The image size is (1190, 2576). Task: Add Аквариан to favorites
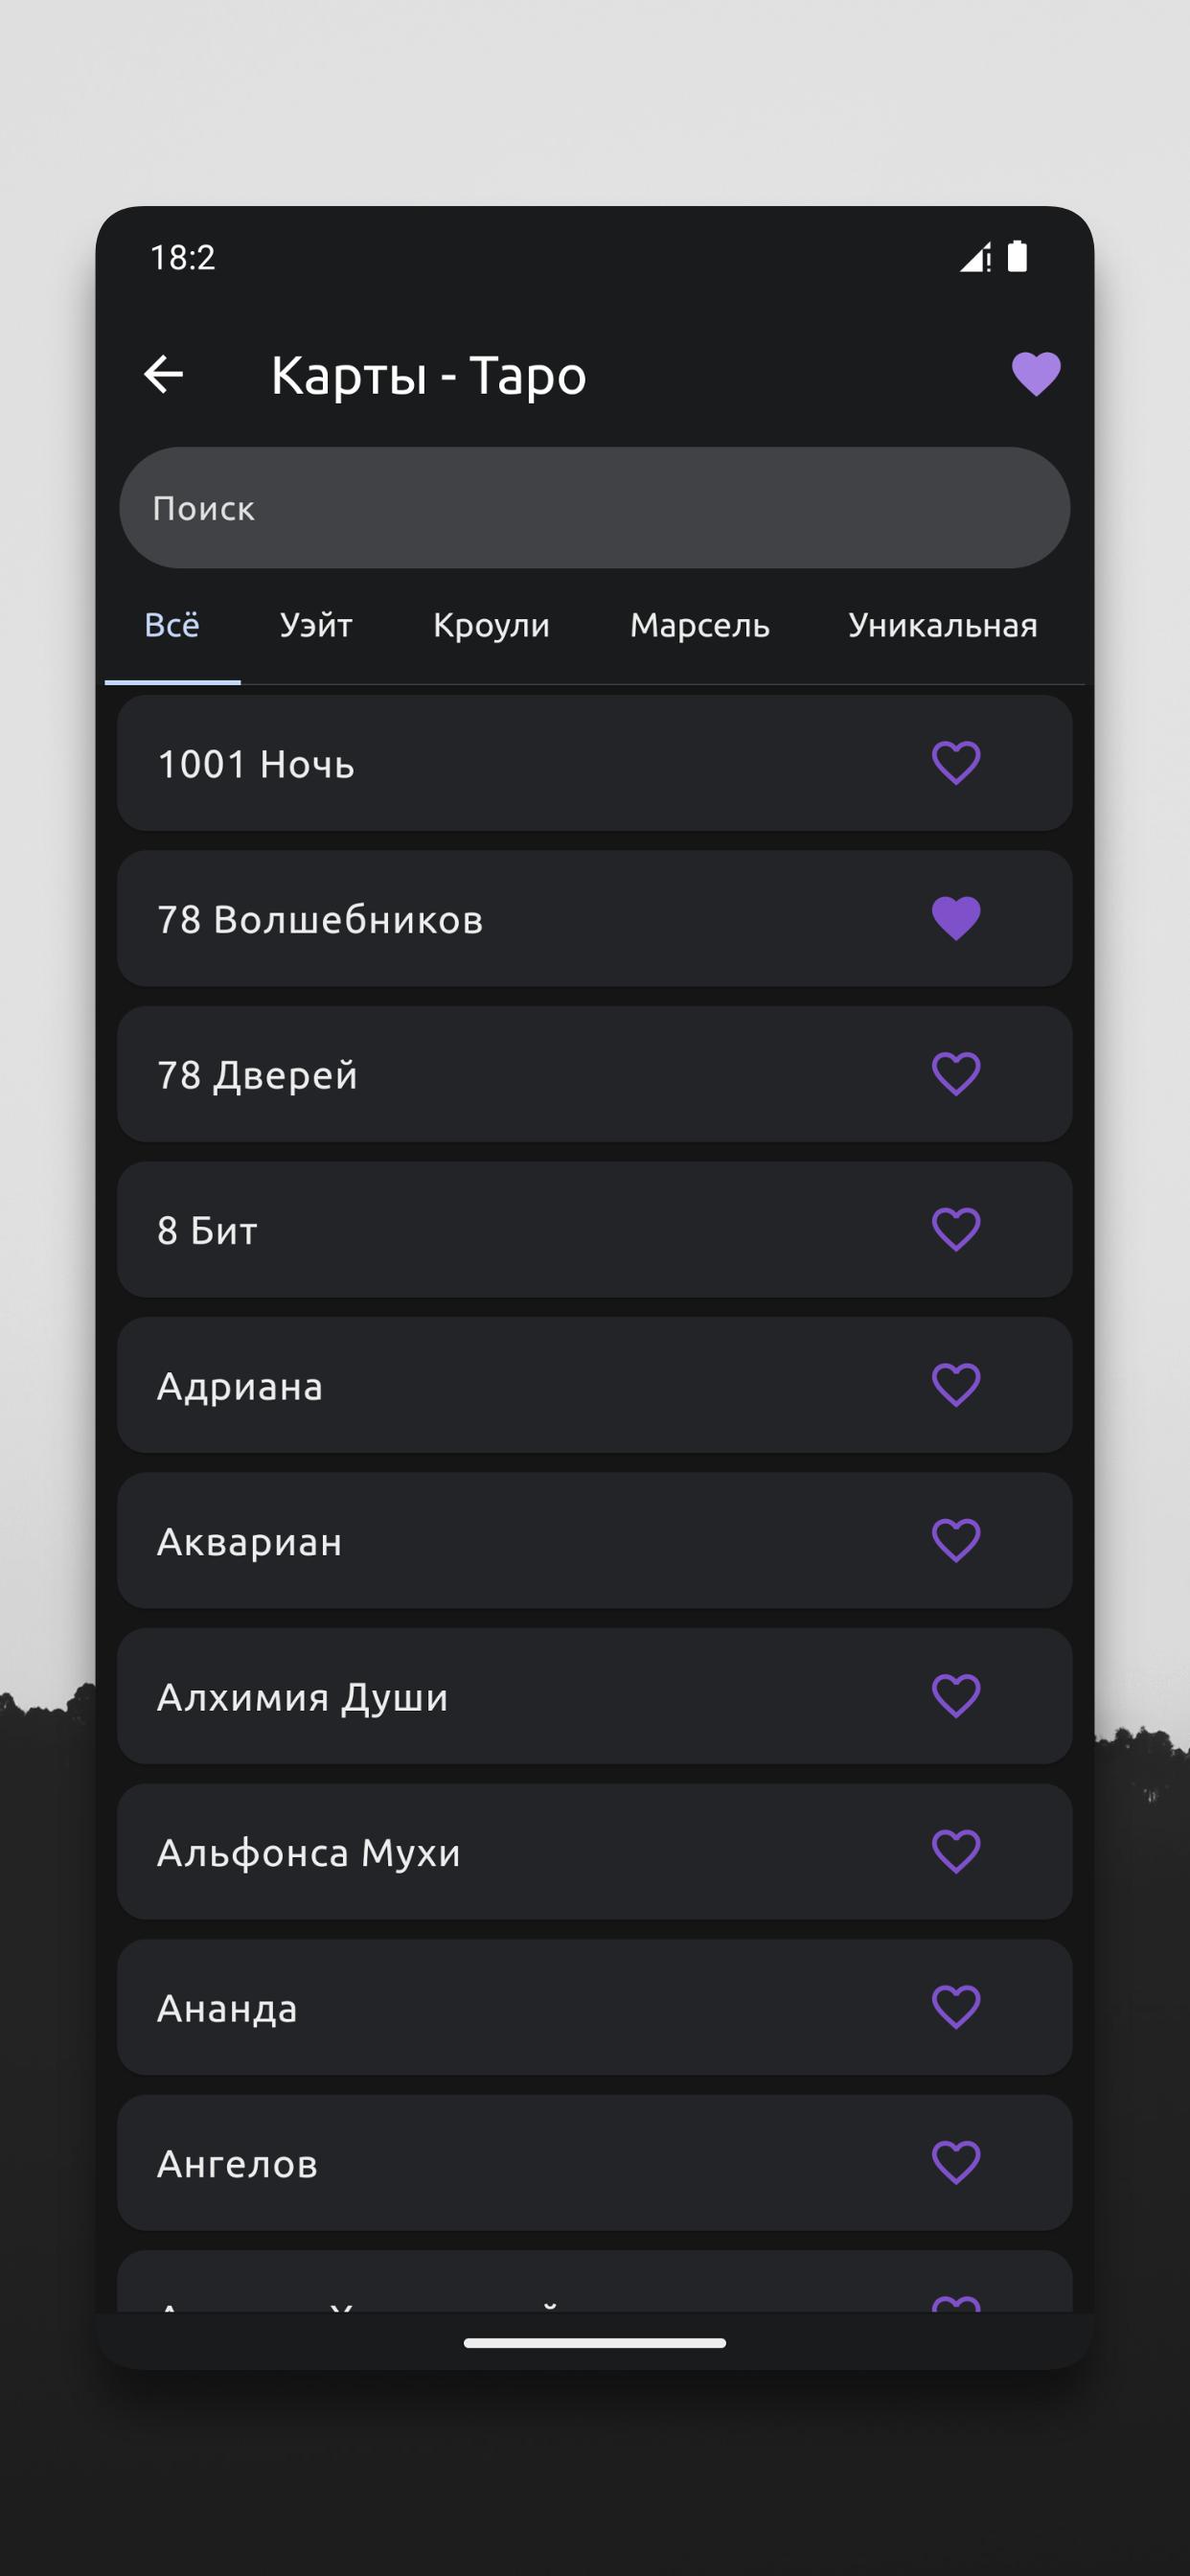[x=956, y=1541]
